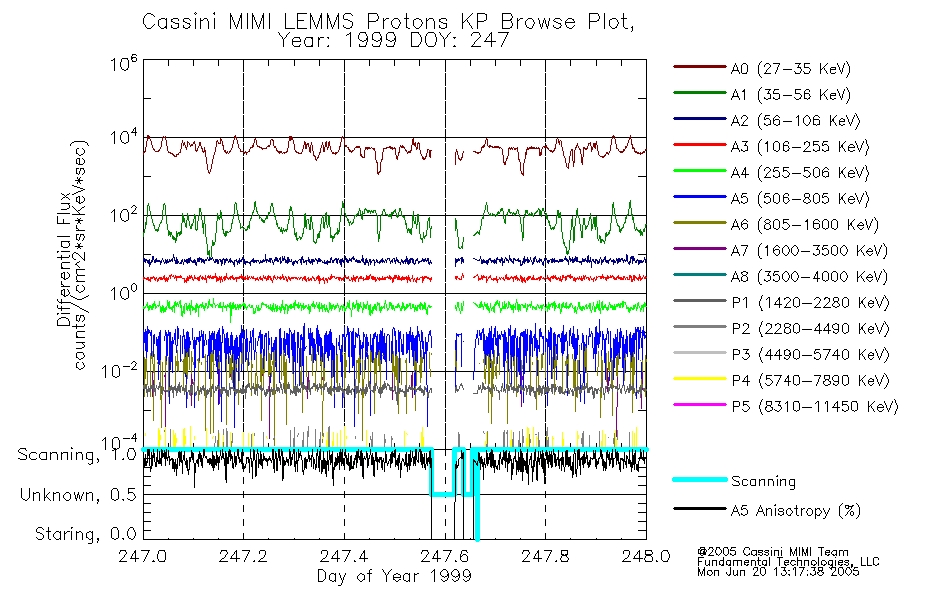Click the A6 (805-1600 KeV) legend label

pyautogui.click(x=805, y=225)
